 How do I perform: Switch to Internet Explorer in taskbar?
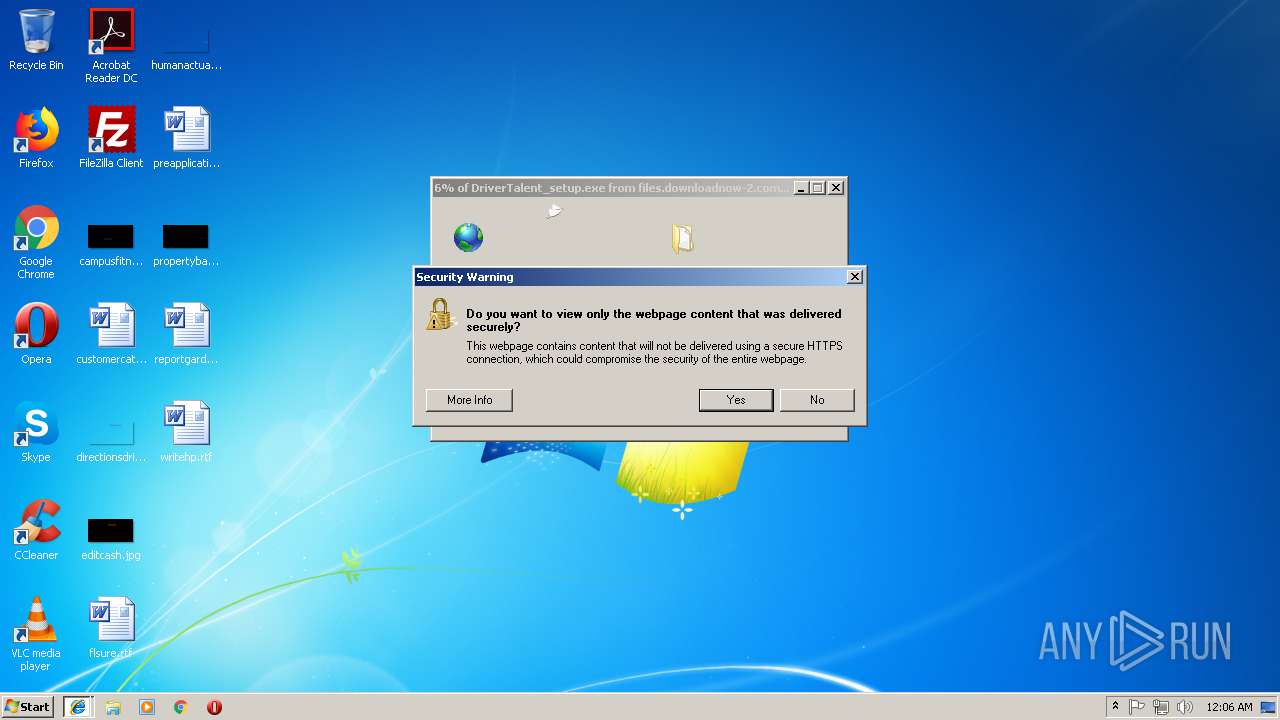77,707
